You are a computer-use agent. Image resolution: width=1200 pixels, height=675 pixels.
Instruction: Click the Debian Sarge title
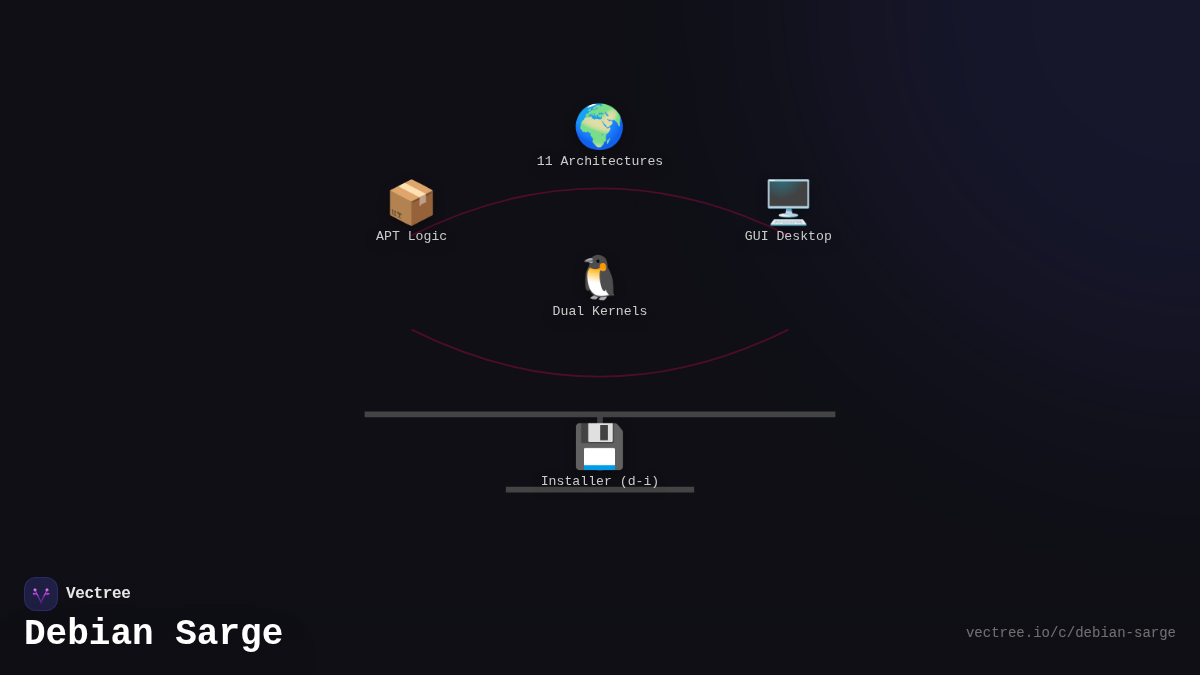pyautogui.click(x=153, y=633)
